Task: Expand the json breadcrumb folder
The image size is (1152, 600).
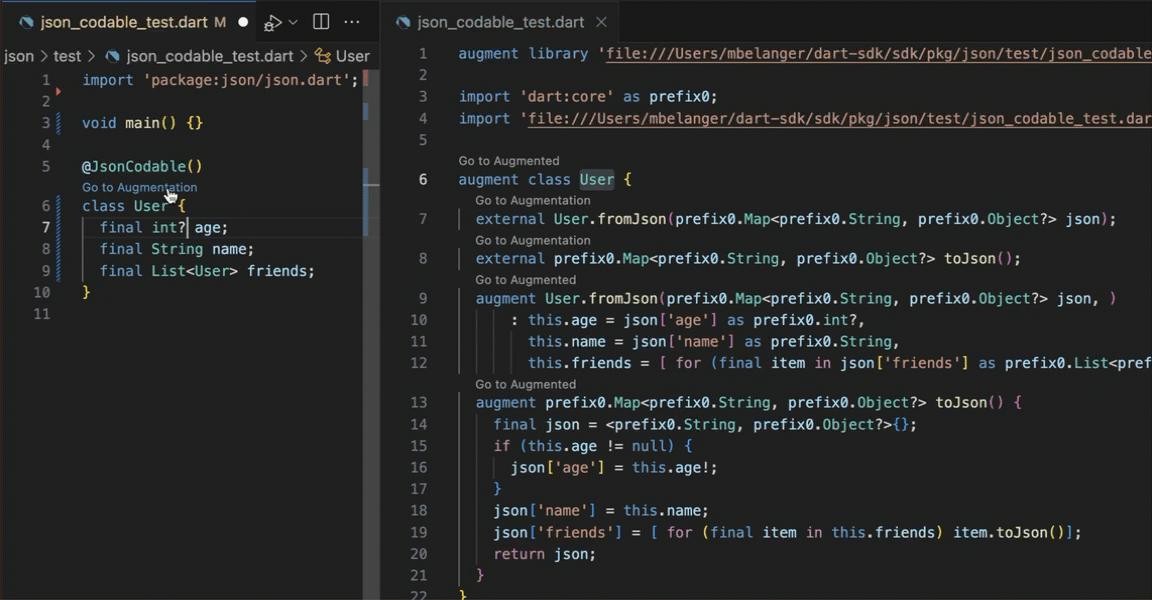Action: pyautogui.click(x=19, y=56)
